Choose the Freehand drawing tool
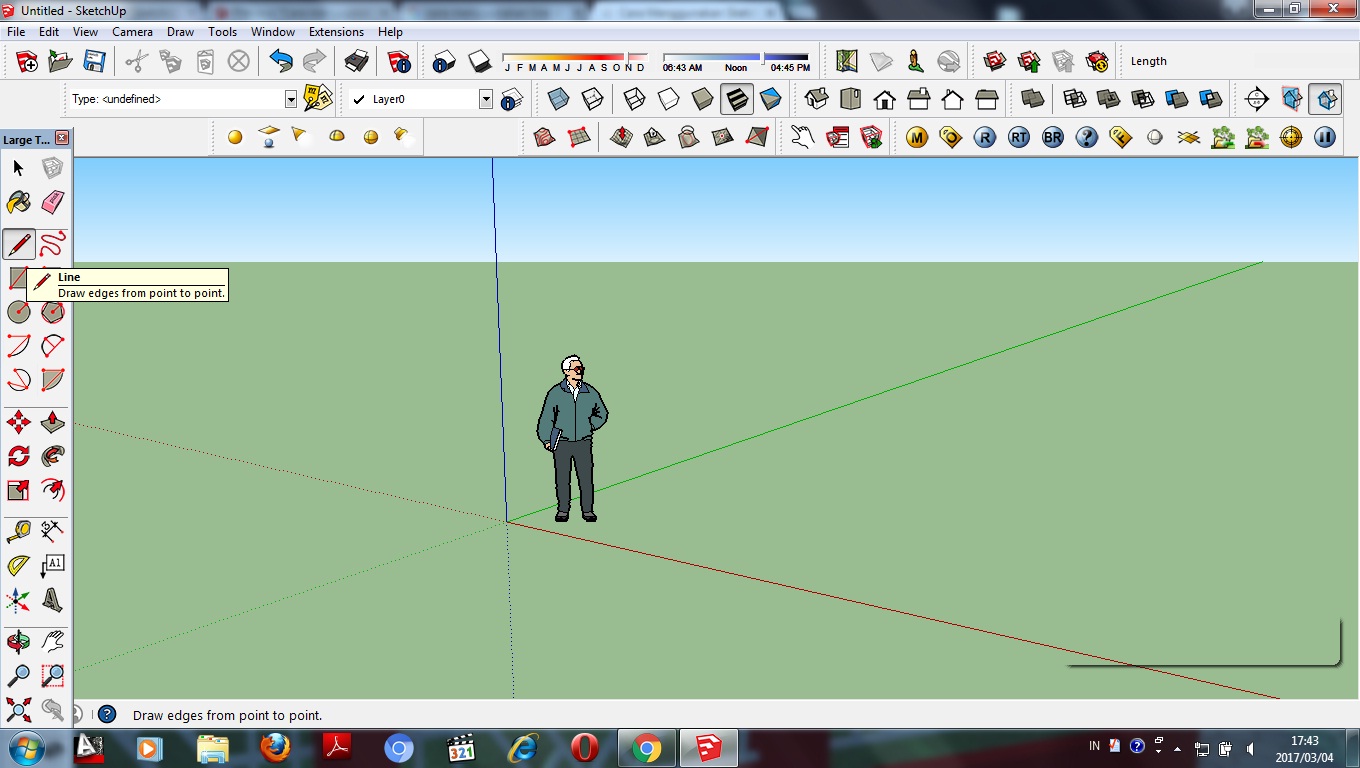1360x768 pixels. coord(52,243)
